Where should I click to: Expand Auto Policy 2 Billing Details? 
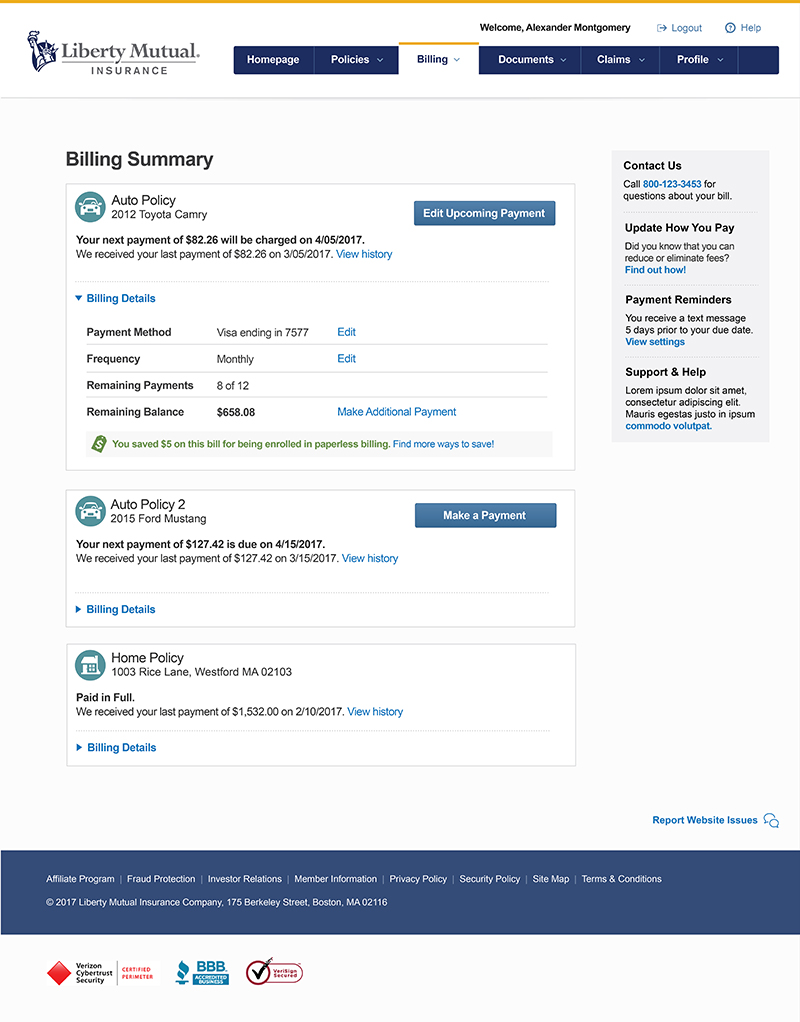click(115, 609)
